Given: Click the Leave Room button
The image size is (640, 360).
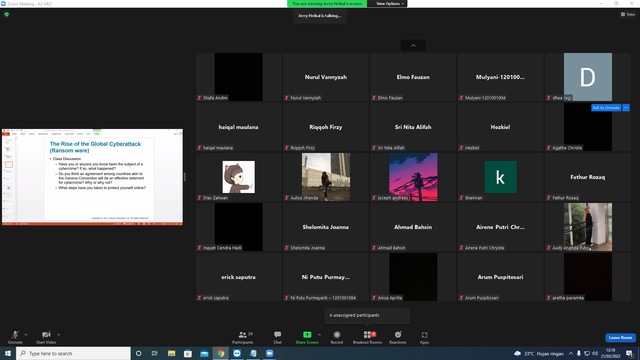Looking at the screenshot, I should tap(620, 338).
